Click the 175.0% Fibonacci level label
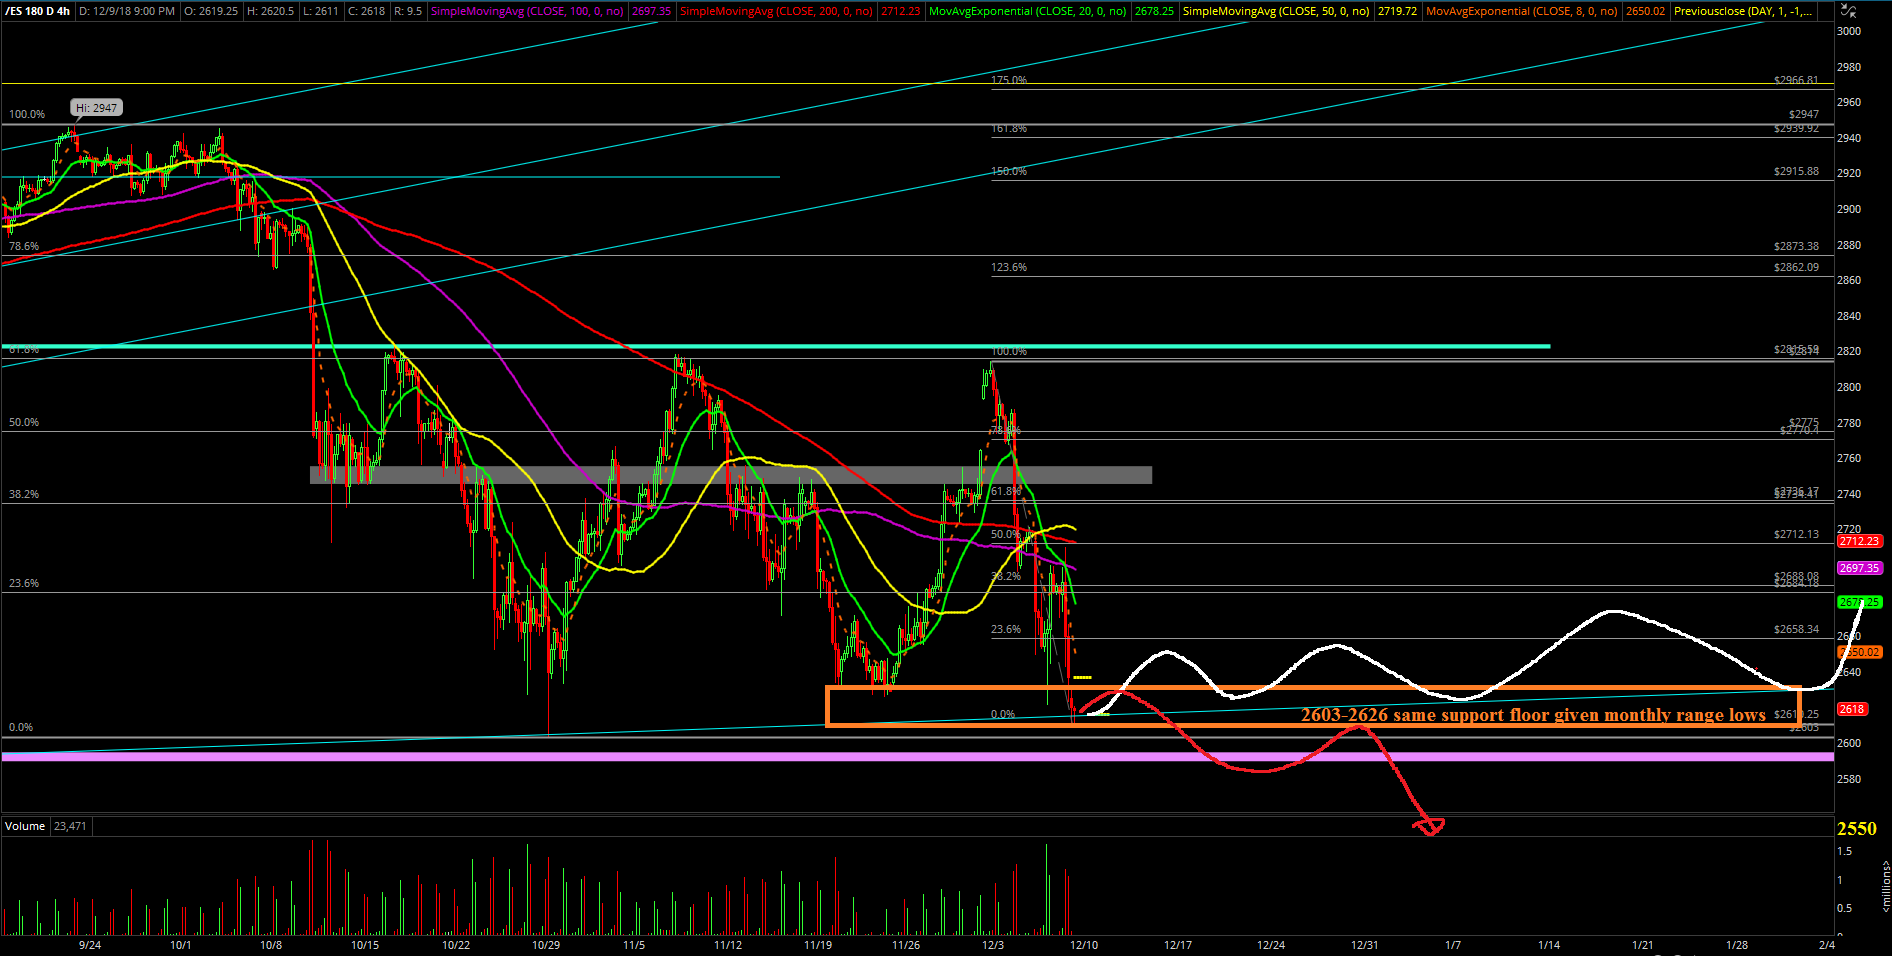The width and height of the screenshot is (1892, 956). tap(1009, 80)
